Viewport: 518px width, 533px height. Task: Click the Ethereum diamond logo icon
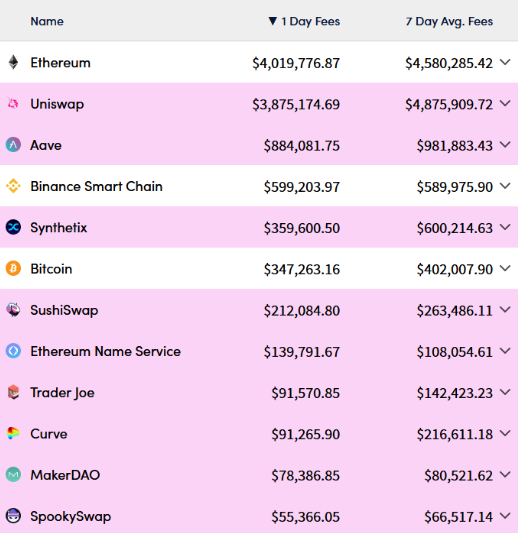(13, 62)
